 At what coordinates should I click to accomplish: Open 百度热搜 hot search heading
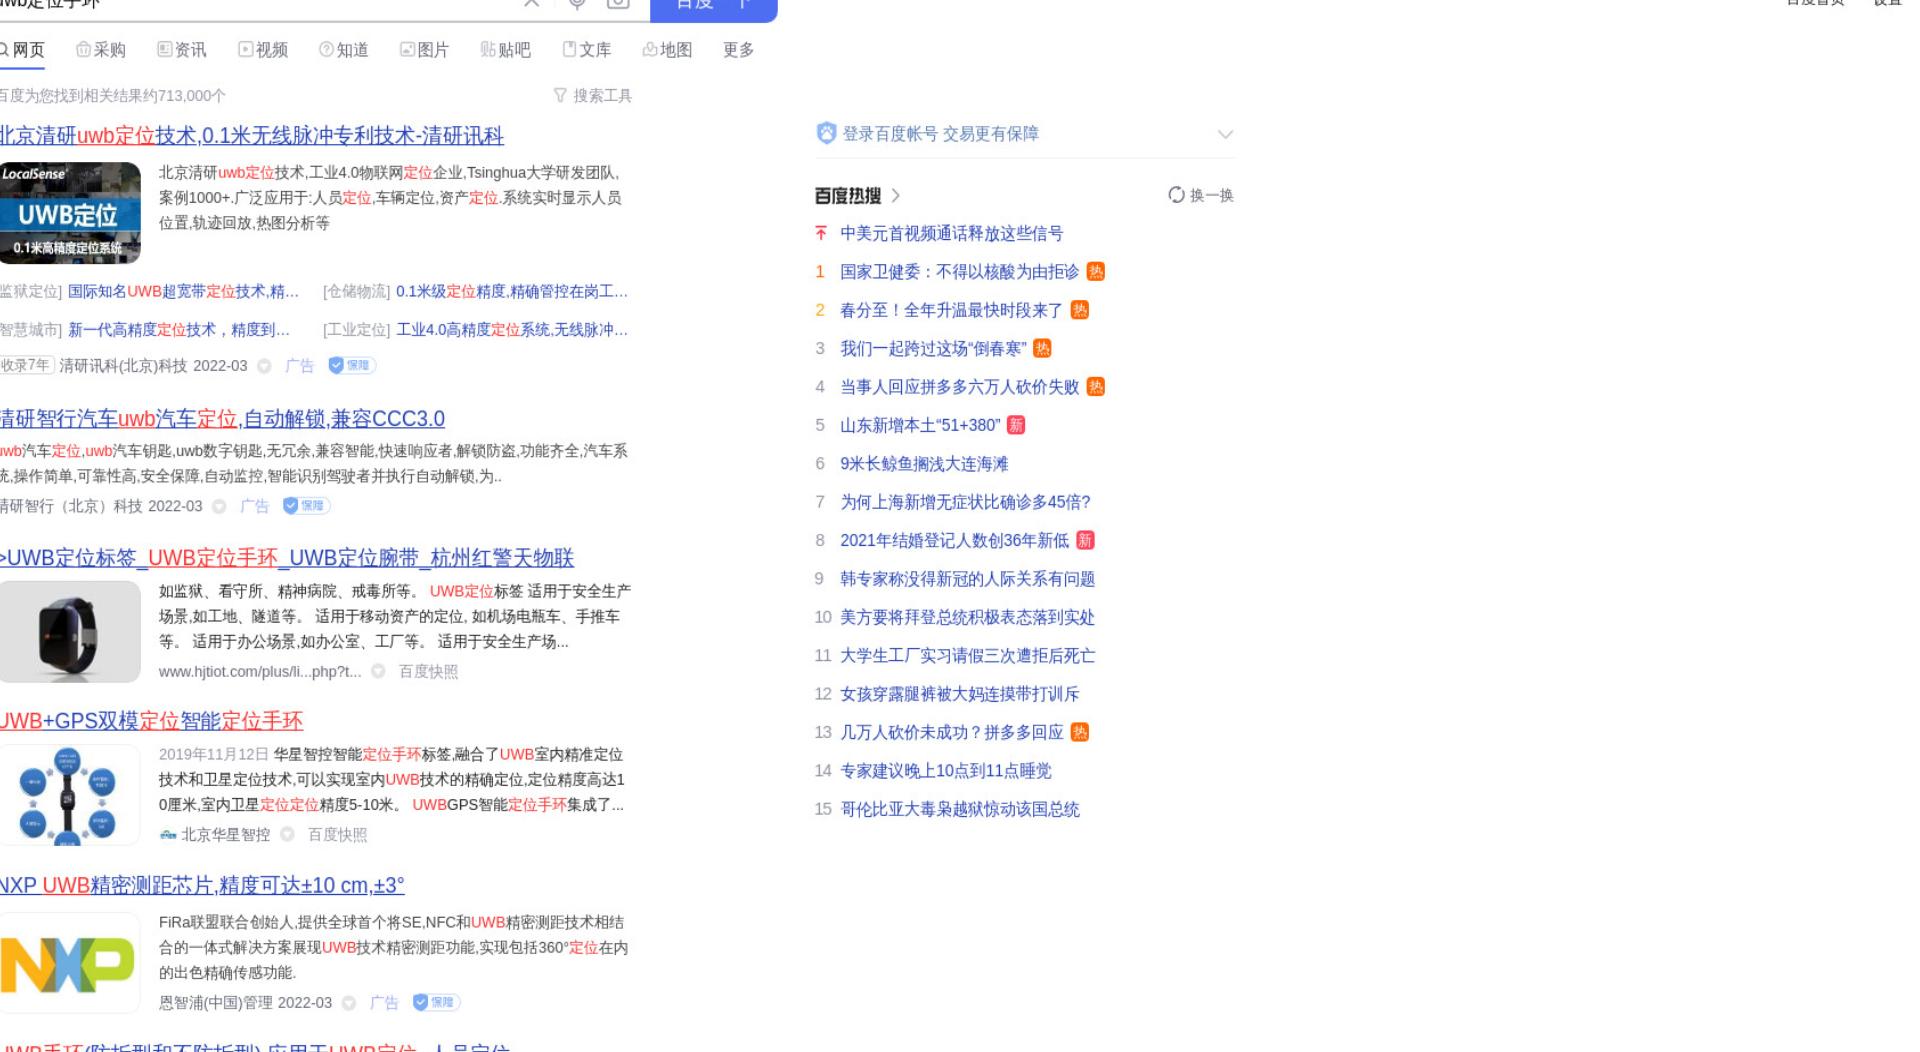pos(848,196)
